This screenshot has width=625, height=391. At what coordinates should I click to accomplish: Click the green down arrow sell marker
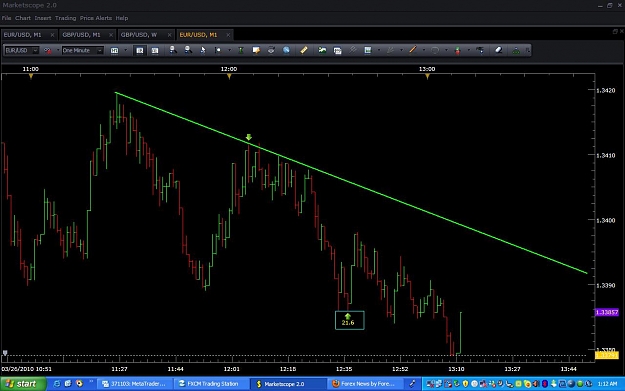249,137
